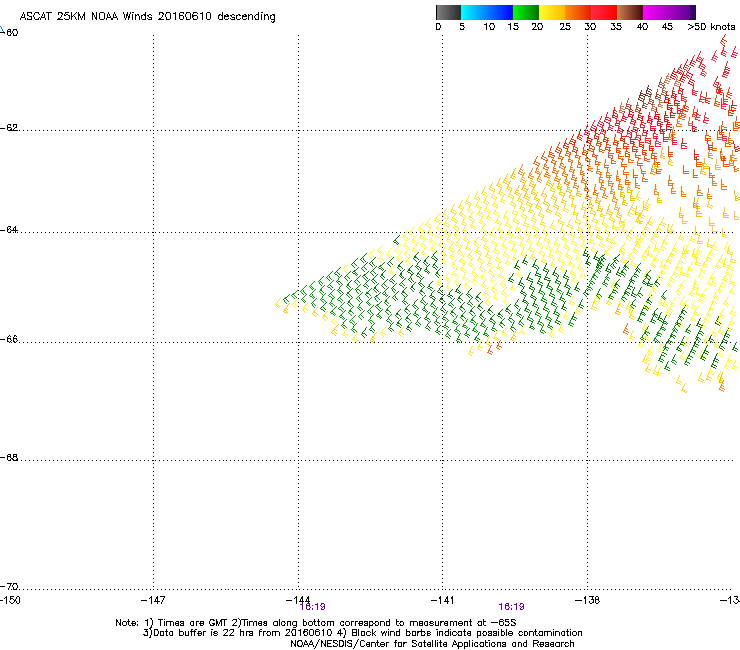The image size is (740, 650).
Task: Click the 'Data buffer is 22 hrs' note
Action: click(362, 633)
